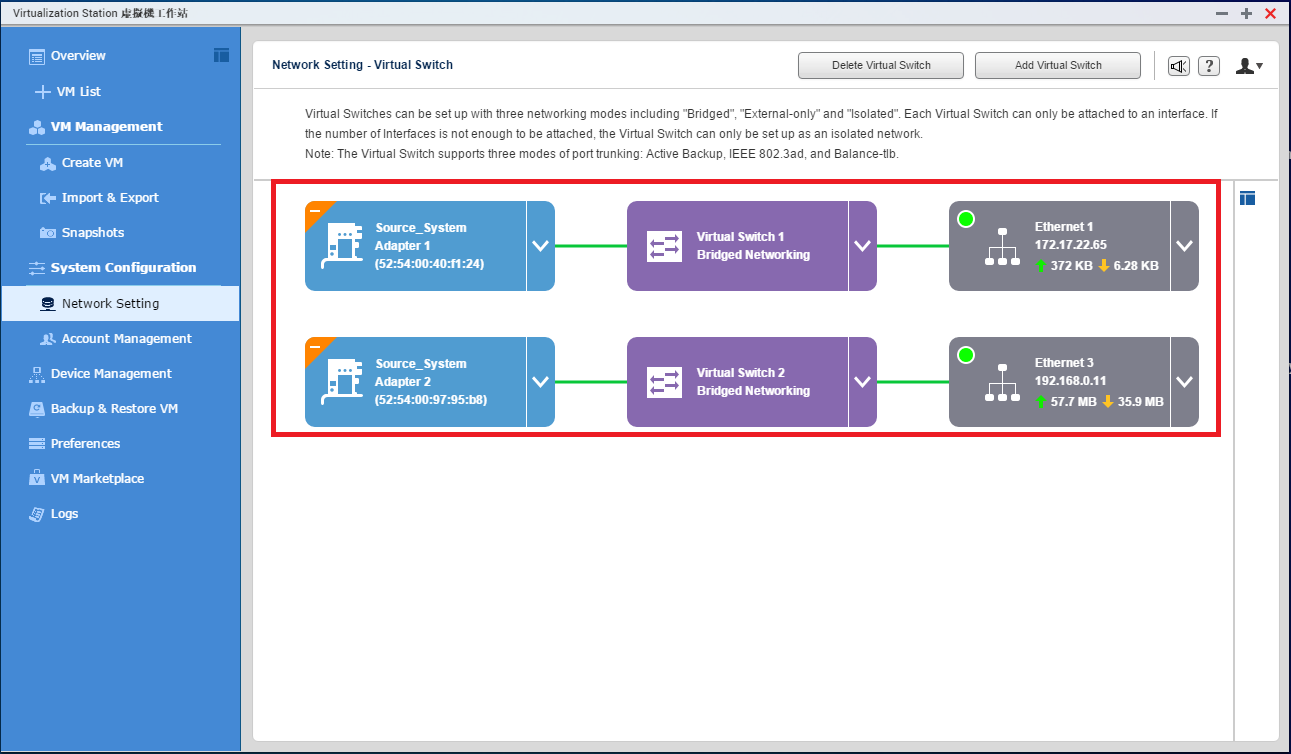Open Snapshots in the sidebar
This screenshot has height=754, width=1291.
93,233
